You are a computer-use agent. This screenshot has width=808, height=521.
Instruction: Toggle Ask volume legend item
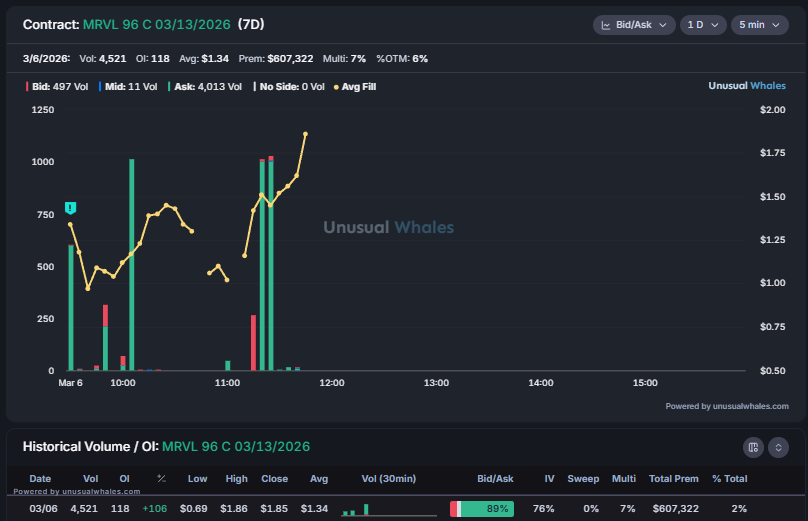coord(205,87)
